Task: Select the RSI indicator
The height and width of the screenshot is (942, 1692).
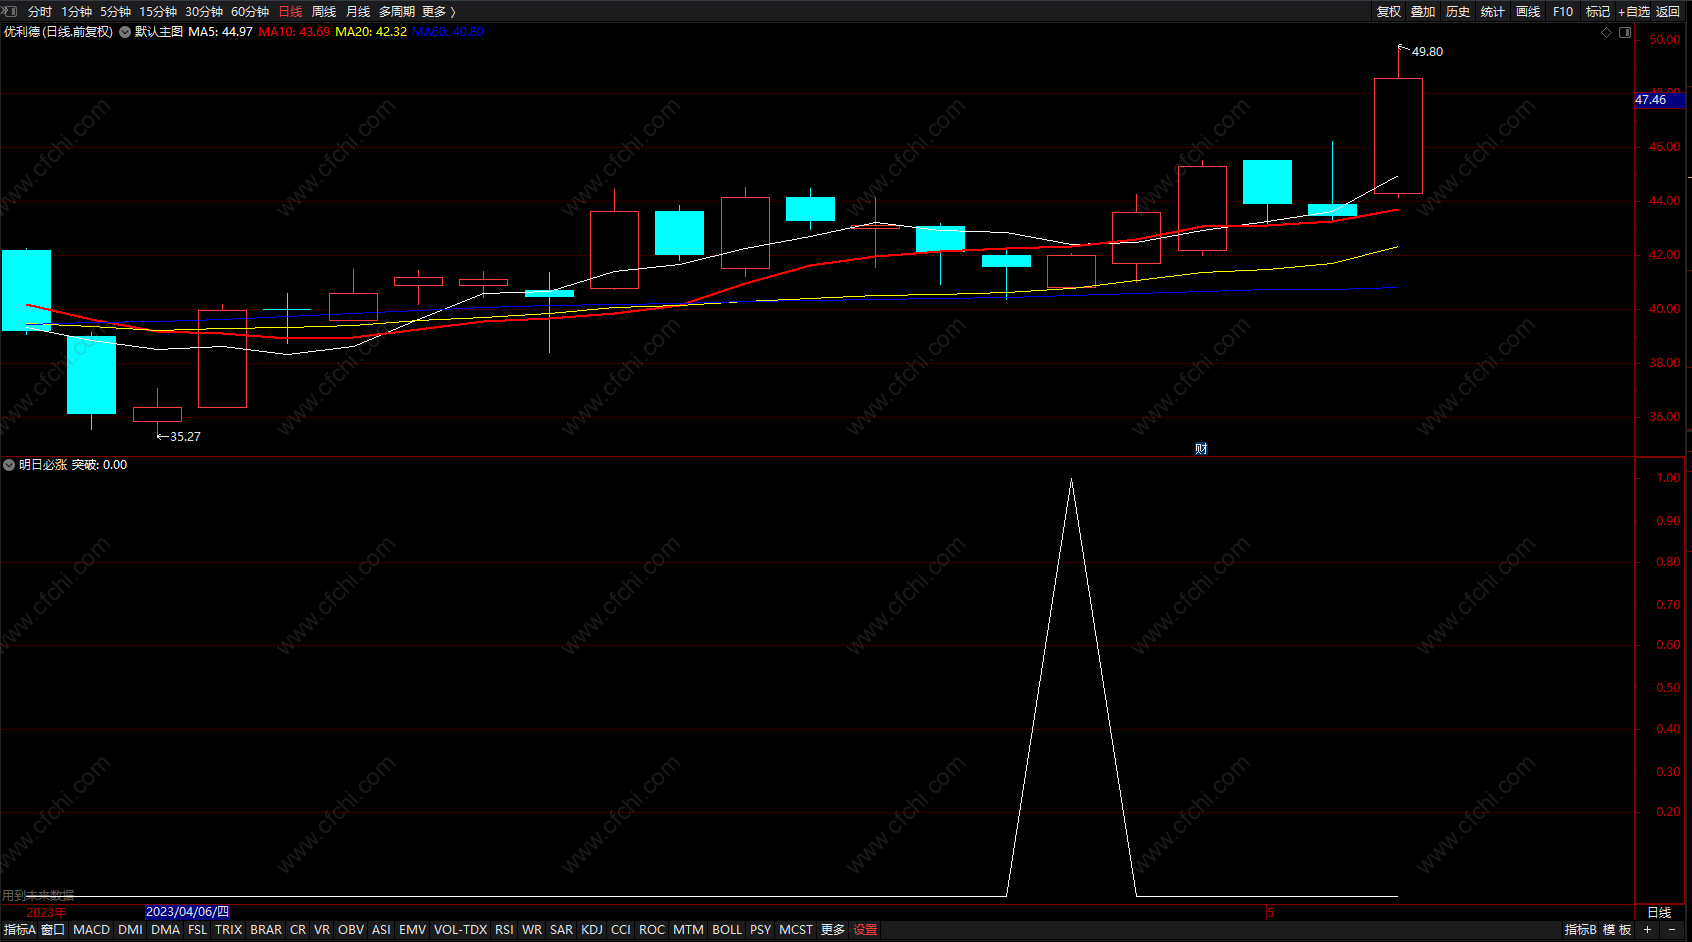Action: 504,930
